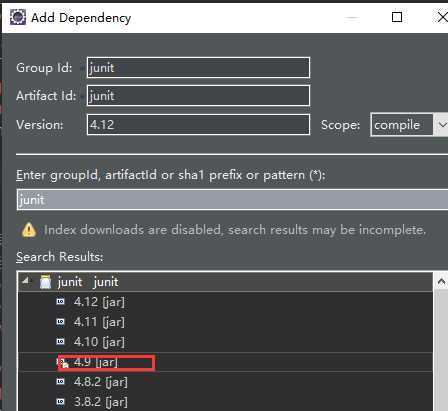Click the artifact icon beside 4.10 [jar]
Image resolution: width=448 pixels, height=411 pixels.
tap(60, 341)
